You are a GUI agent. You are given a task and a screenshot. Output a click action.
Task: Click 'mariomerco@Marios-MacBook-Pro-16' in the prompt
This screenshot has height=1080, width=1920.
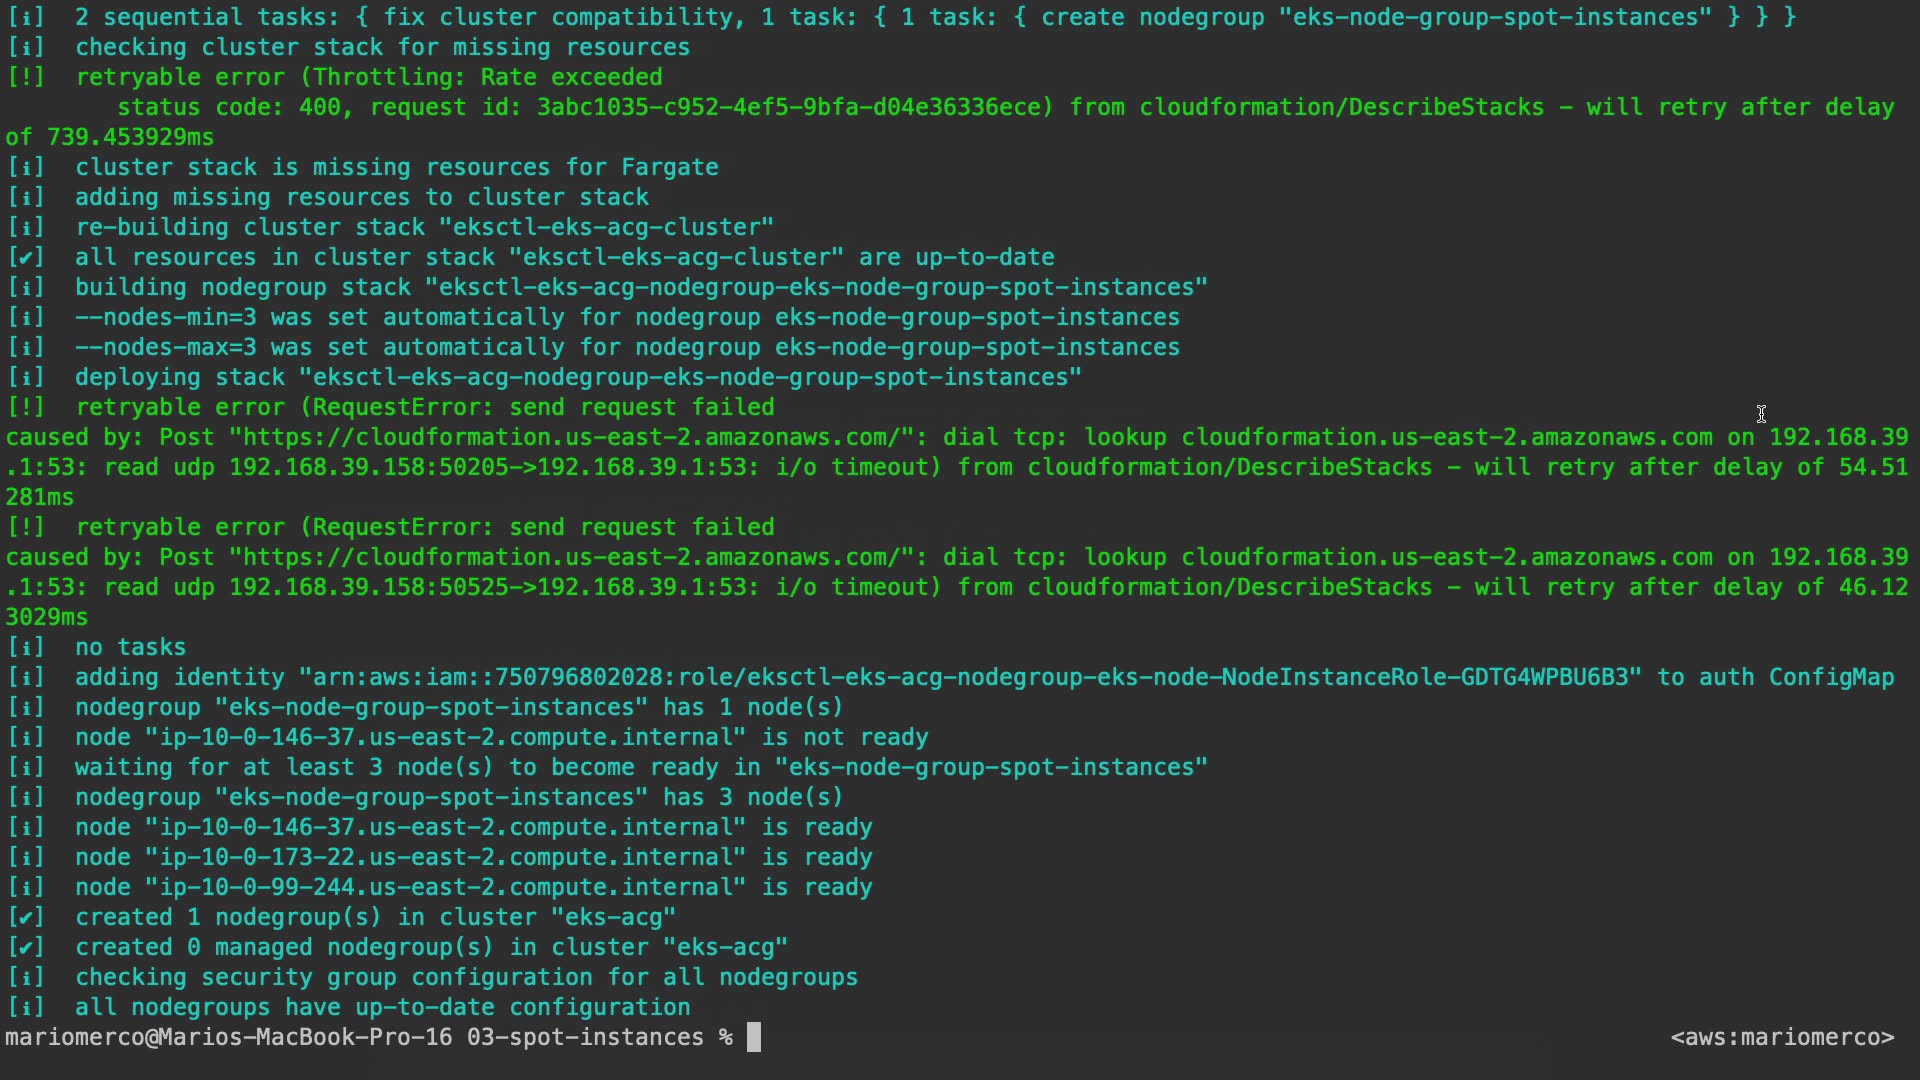pos(229,1038)
